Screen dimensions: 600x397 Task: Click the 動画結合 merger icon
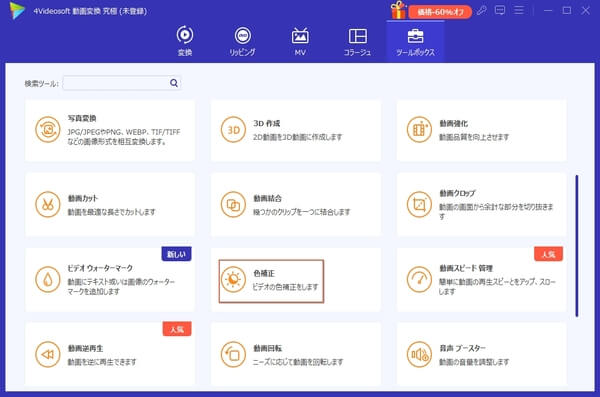(233, 204)
